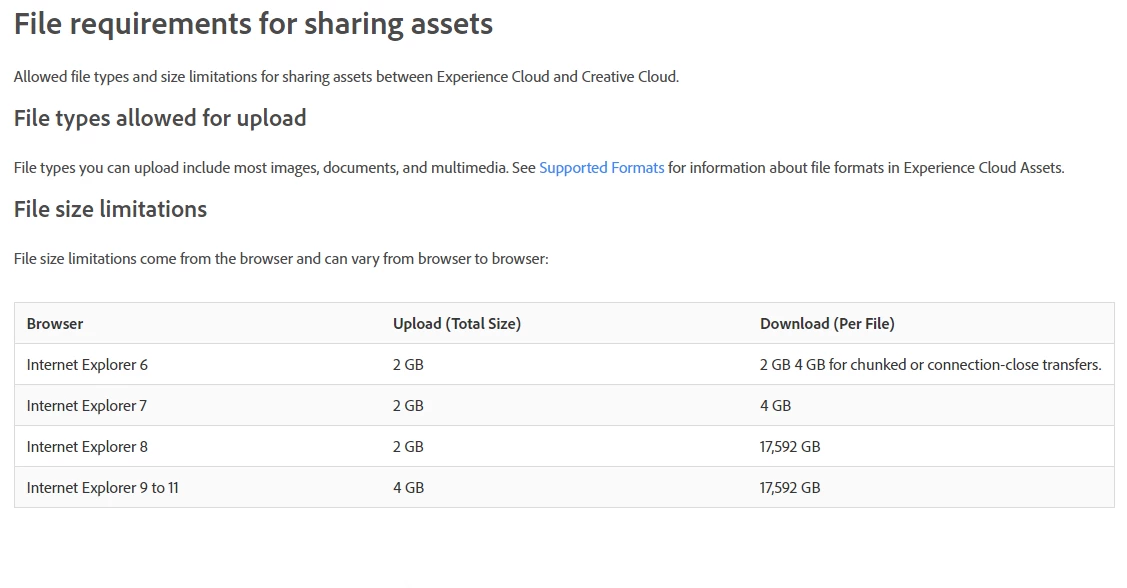Click the Download (Per File) column header
The height and width of the screenshot is (588, 1127).
click(827, 324)
